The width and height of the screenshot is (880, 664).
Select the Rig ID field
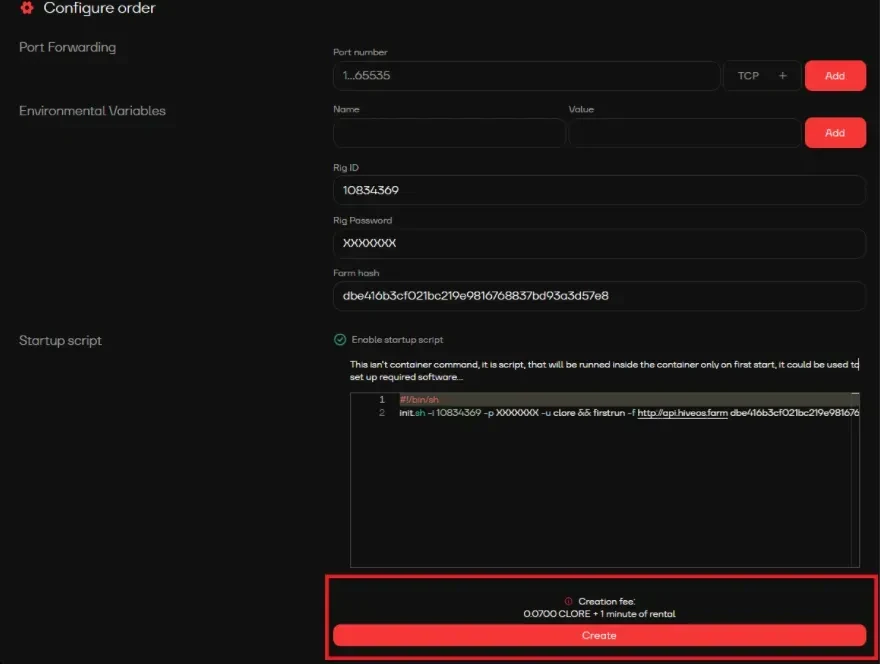599,190
